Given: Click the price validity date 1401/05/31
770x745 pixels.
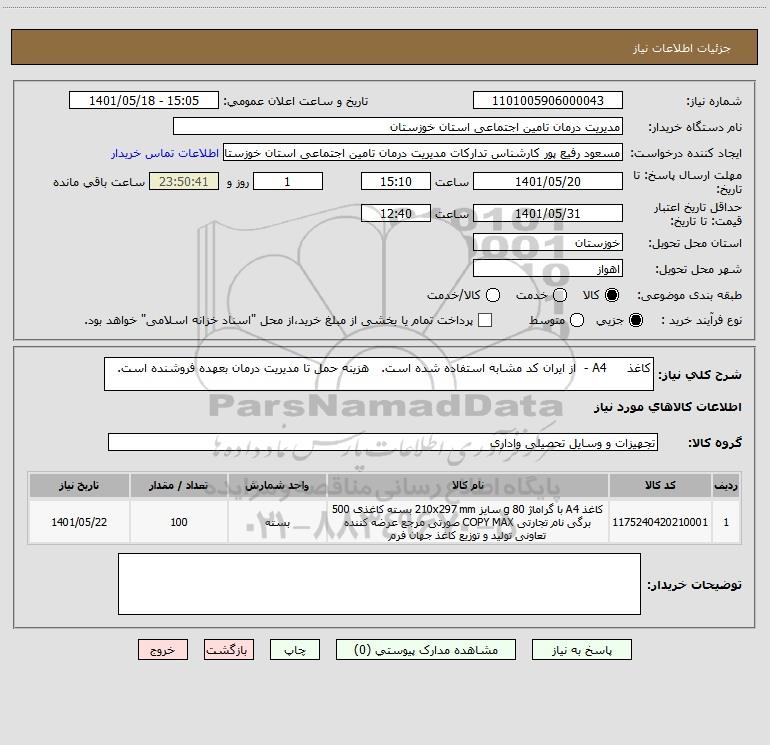Looking at the screenshot, I should click(x=548, y=213).
